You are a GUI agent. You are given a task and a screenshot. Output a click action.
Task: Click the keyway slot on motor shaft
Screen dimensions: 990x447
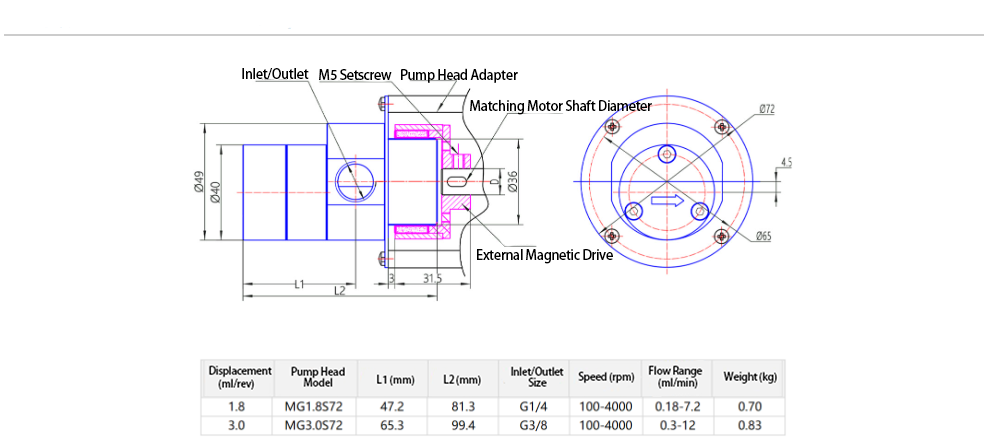point(456,182)
